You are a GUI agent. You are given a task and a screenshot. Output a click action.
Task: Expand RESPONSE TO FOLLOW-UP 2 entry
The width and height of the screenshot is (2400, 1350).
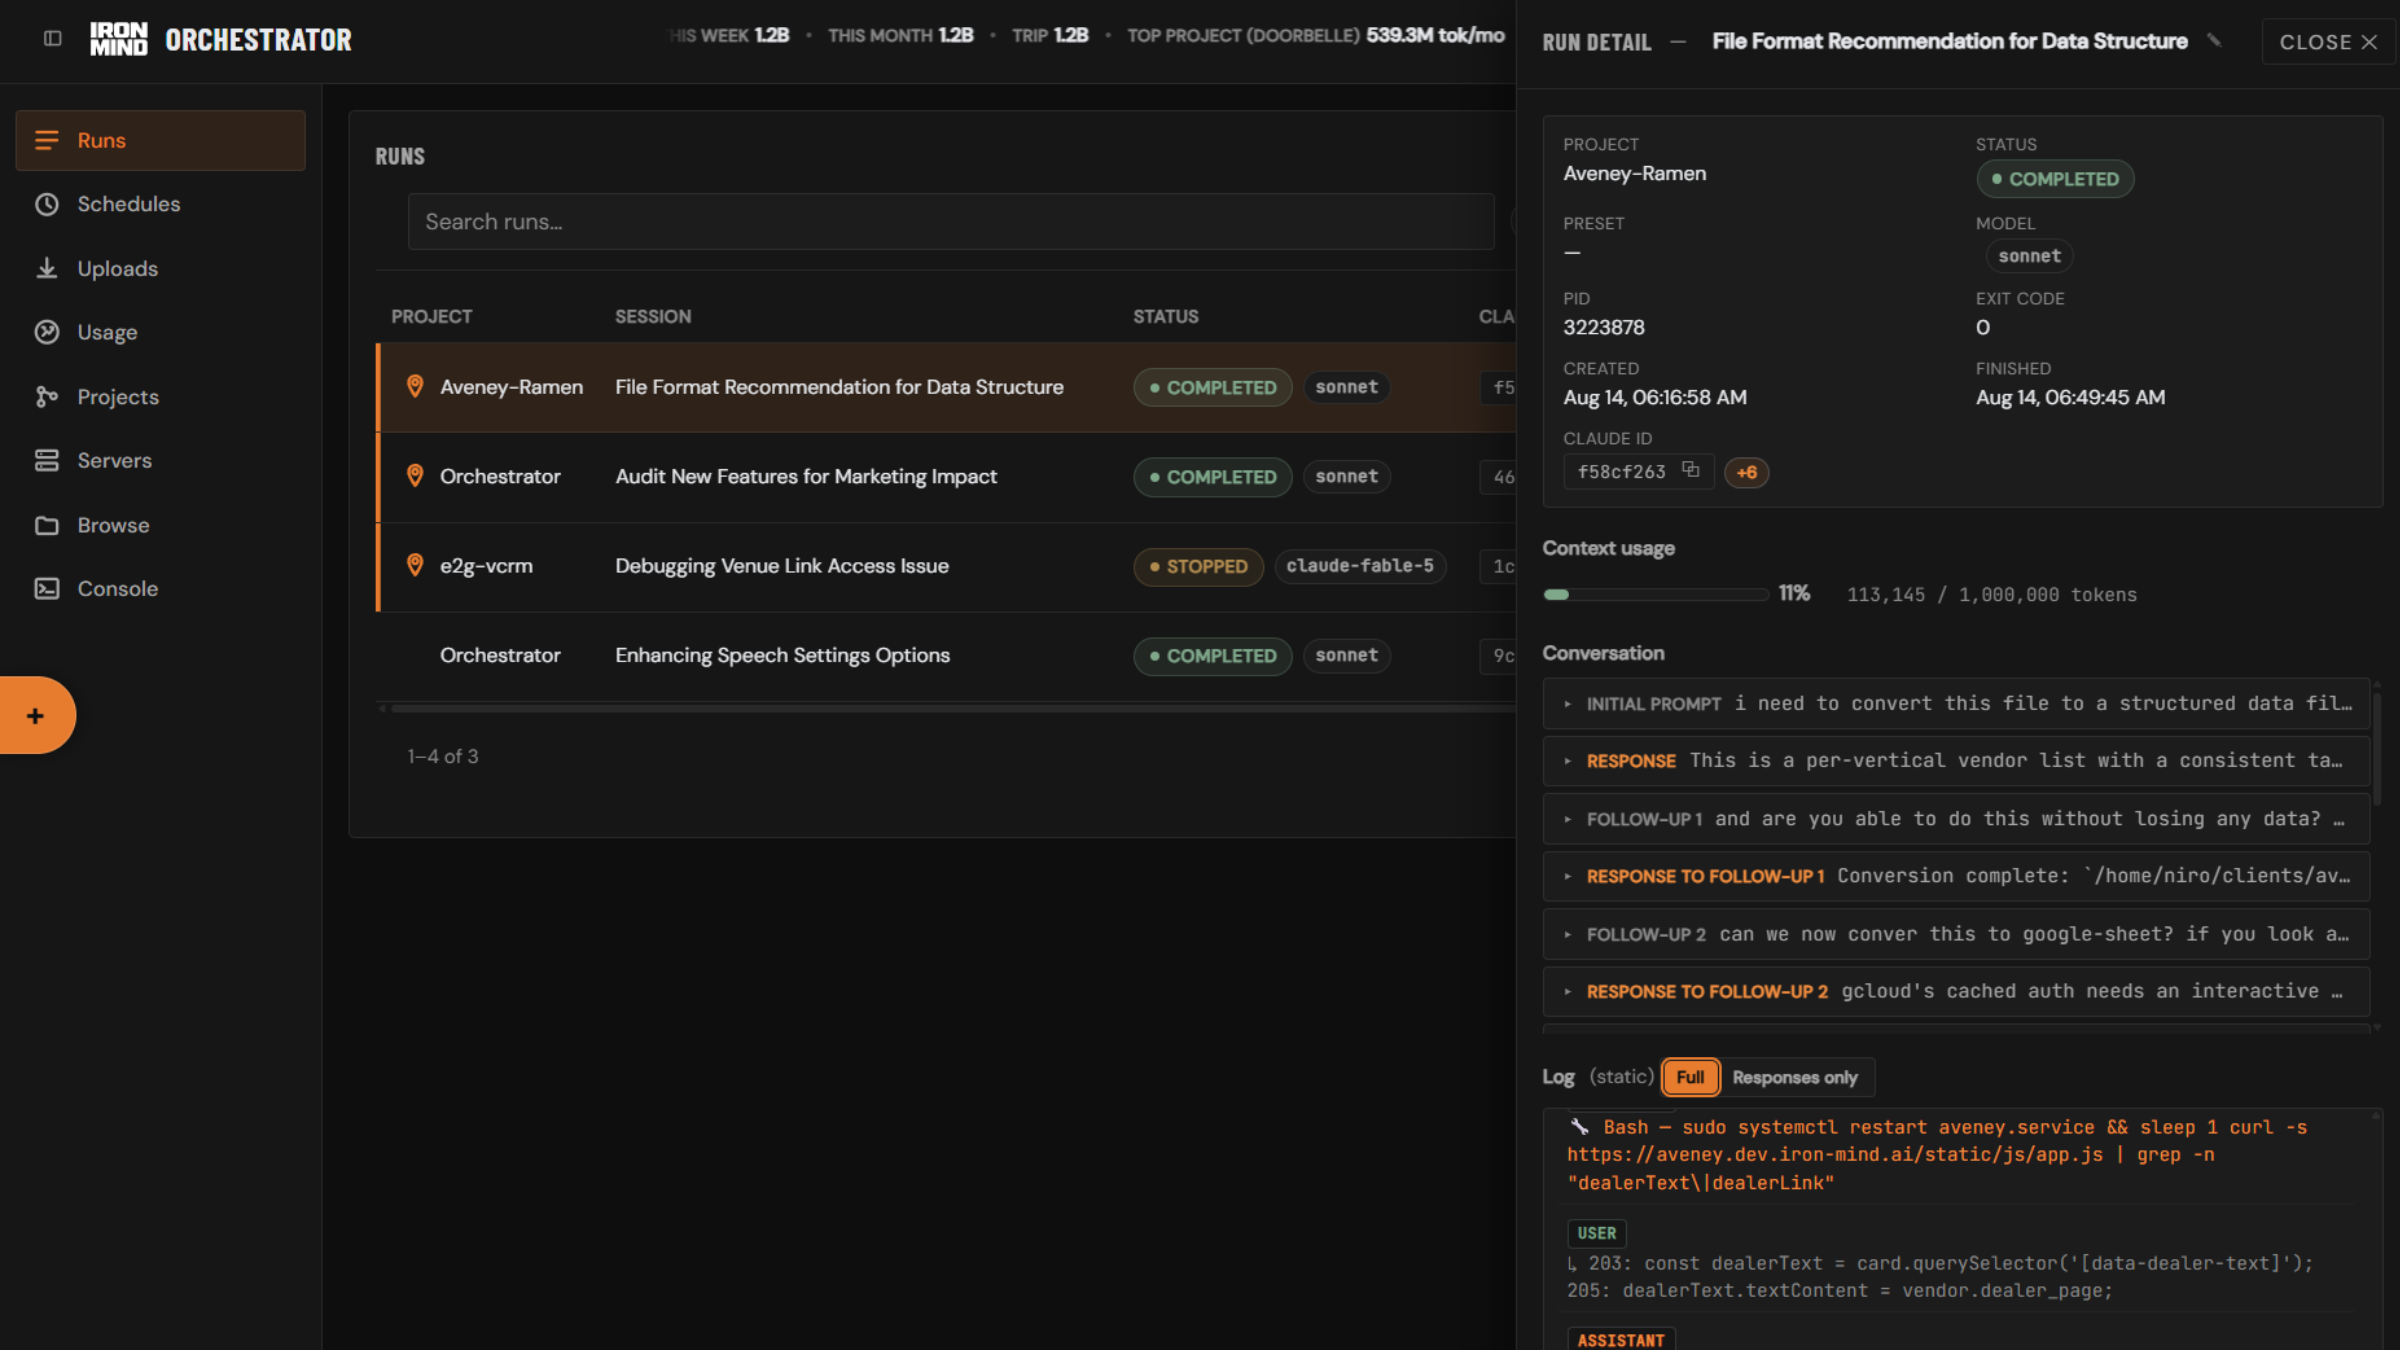click(1957, 991)
